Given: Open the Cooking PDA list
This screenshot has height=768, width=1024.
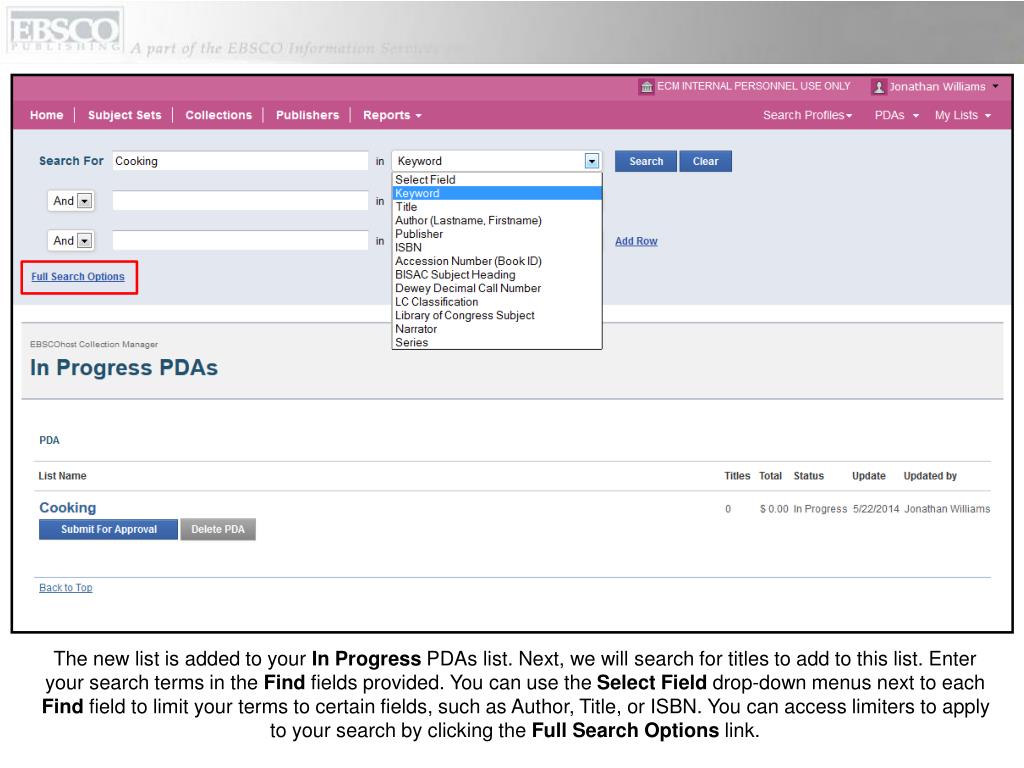Looking at the screenshot, I should (x=67, y=507).
